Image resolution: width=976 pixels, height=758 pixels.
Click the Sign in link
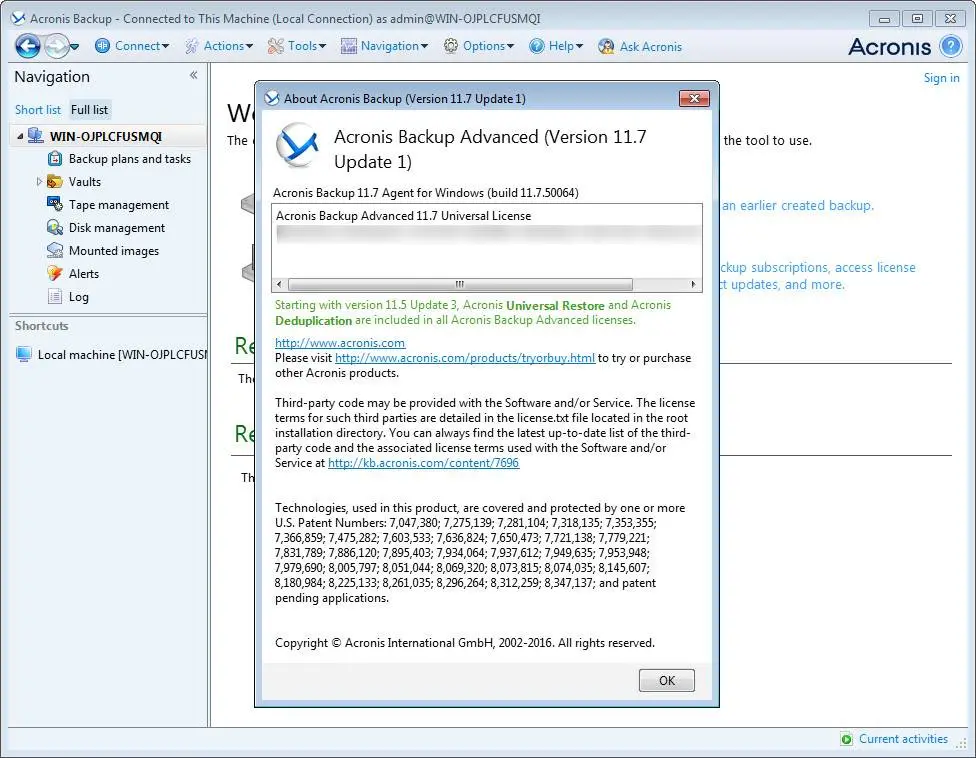click(x=941, y=78)
